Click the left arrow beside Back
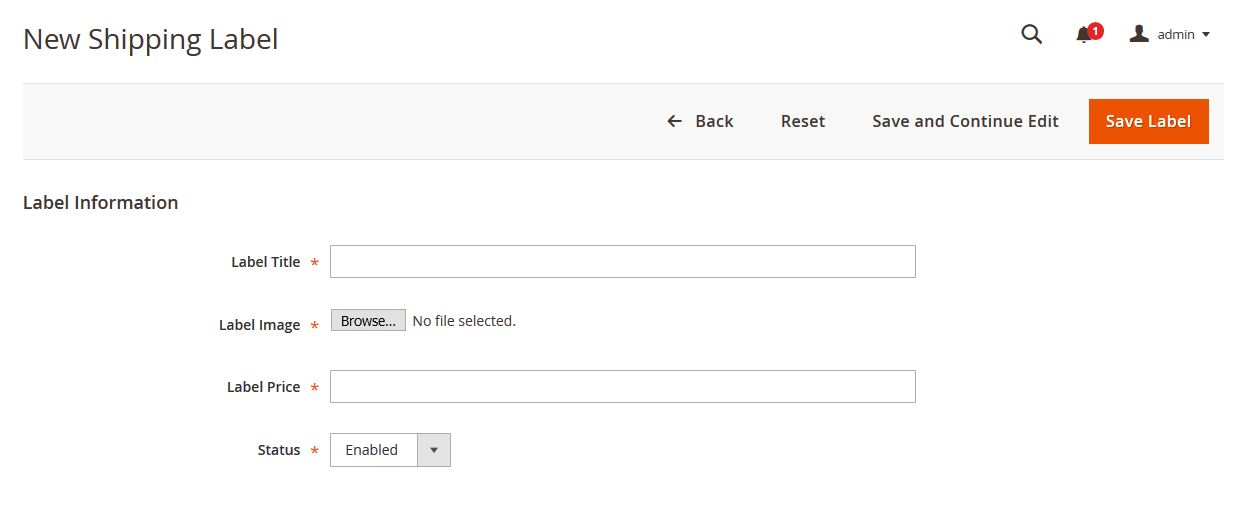Screen dimensions: 1249x507 tap(675, 121)
